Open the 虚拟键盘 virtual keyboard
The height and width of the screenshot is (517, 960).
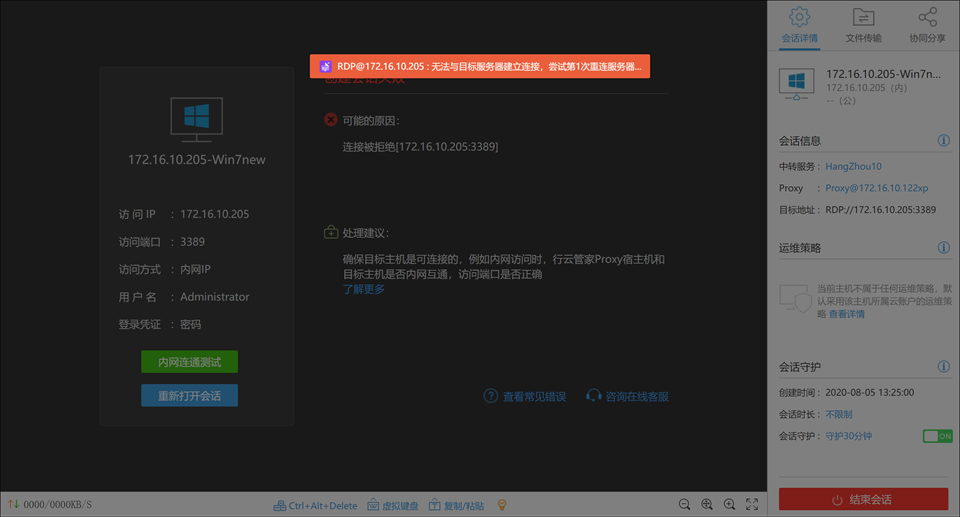point(393,506)
